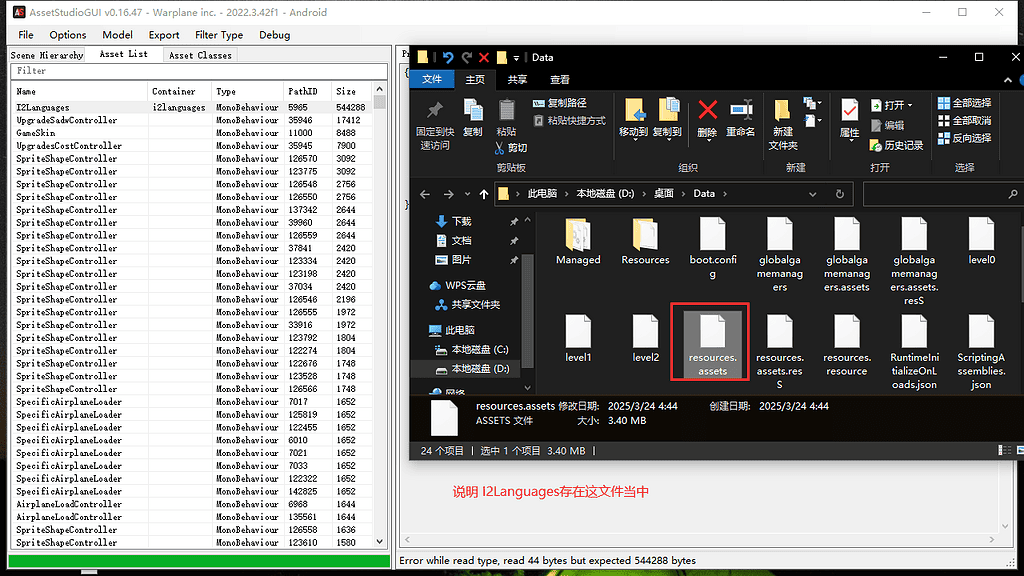The image size is (1024, 576).
Task: Open the Managed folder
Action: pyautogui.click(x=578, y=242)
